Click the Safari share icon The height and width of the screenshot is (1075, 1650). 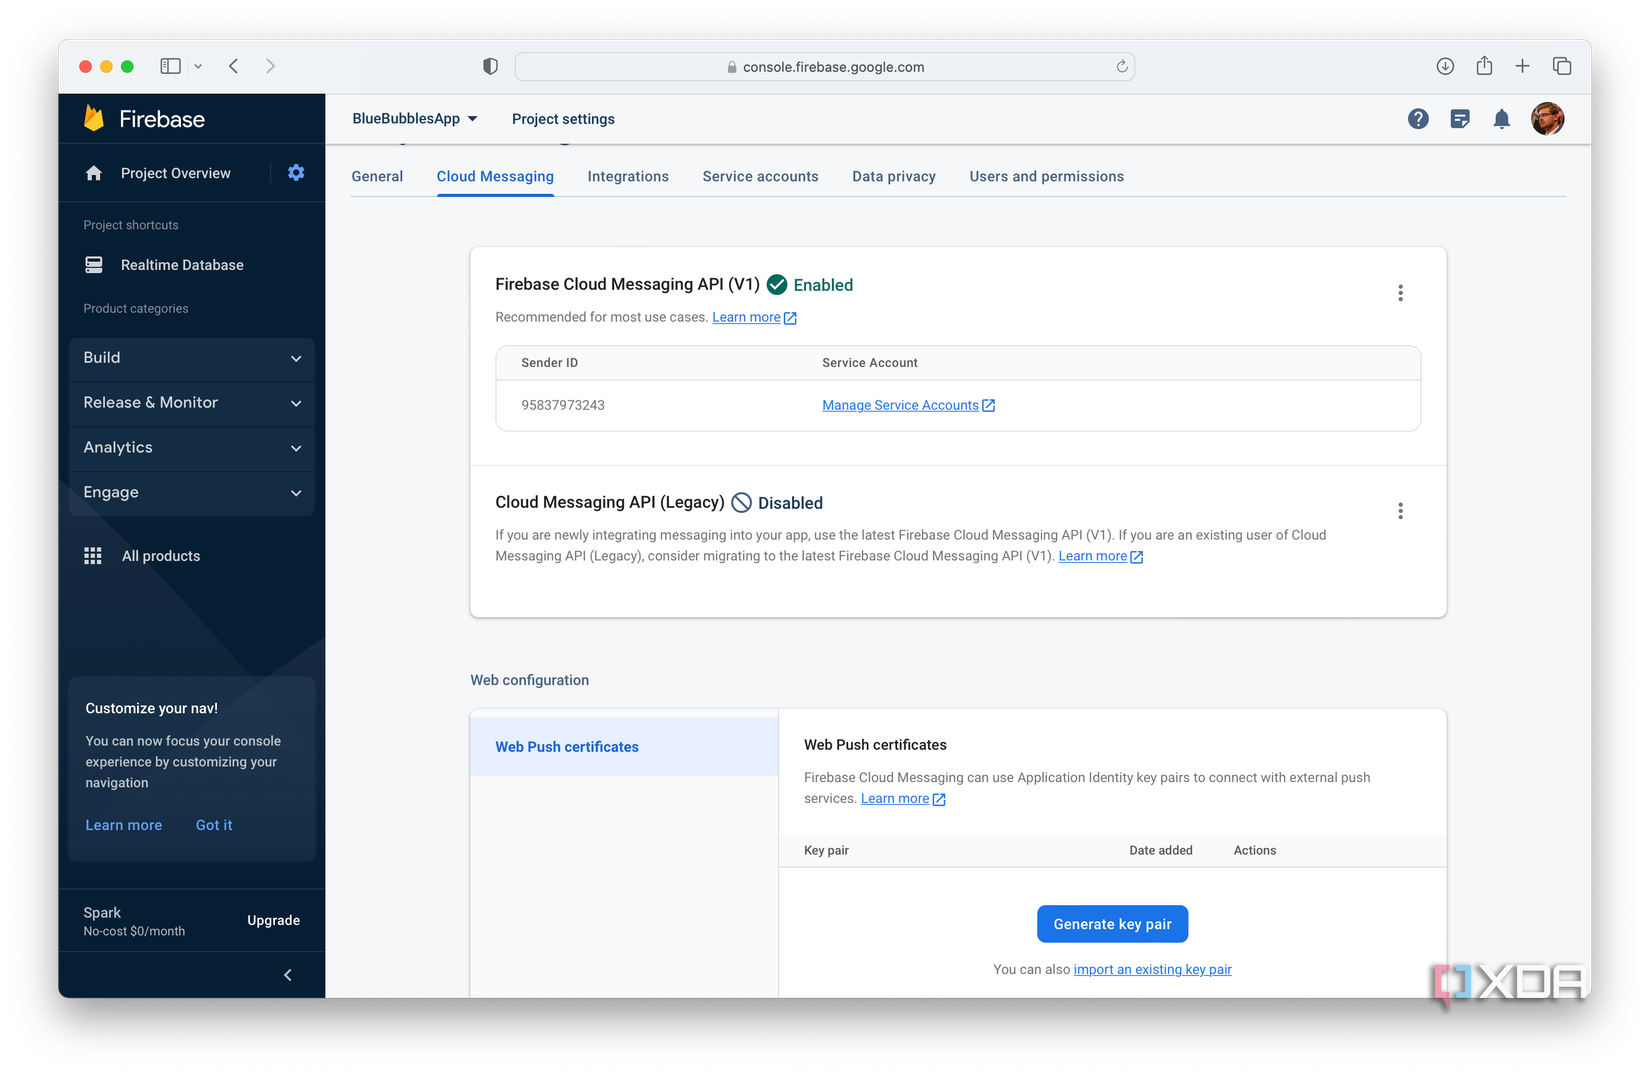tap(1484, 65)
